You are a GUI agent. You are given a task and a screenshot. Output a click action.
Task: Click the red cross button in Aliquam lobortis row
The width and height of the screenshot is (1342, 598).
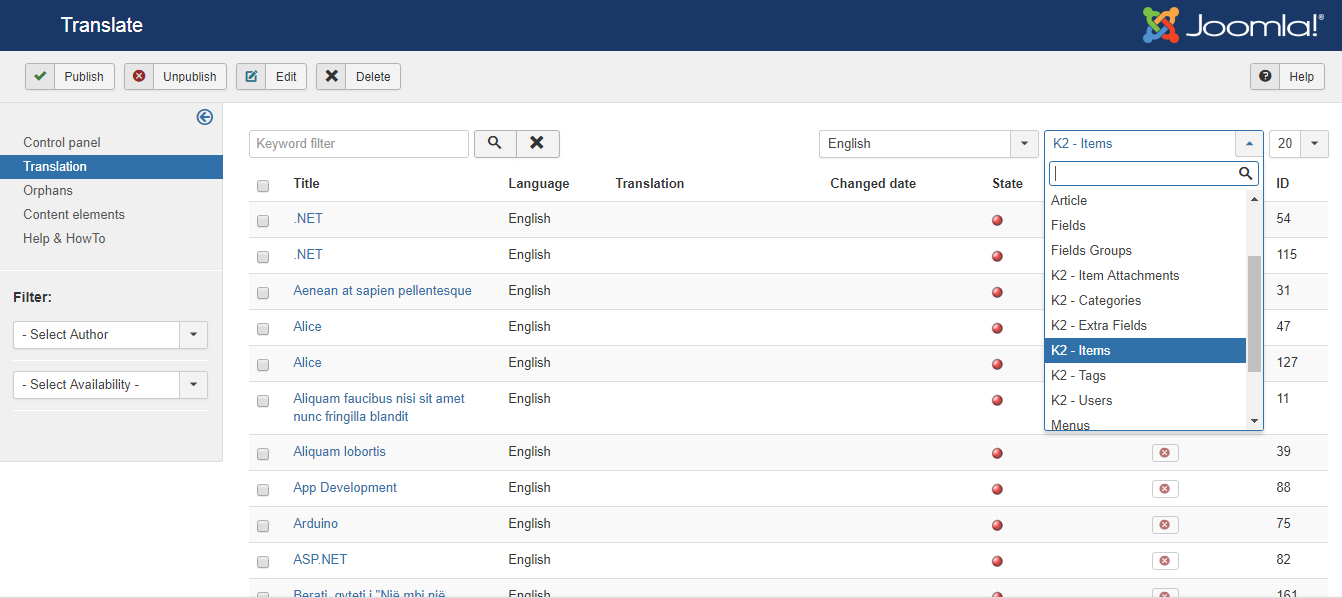click(x=1165, y=453)
